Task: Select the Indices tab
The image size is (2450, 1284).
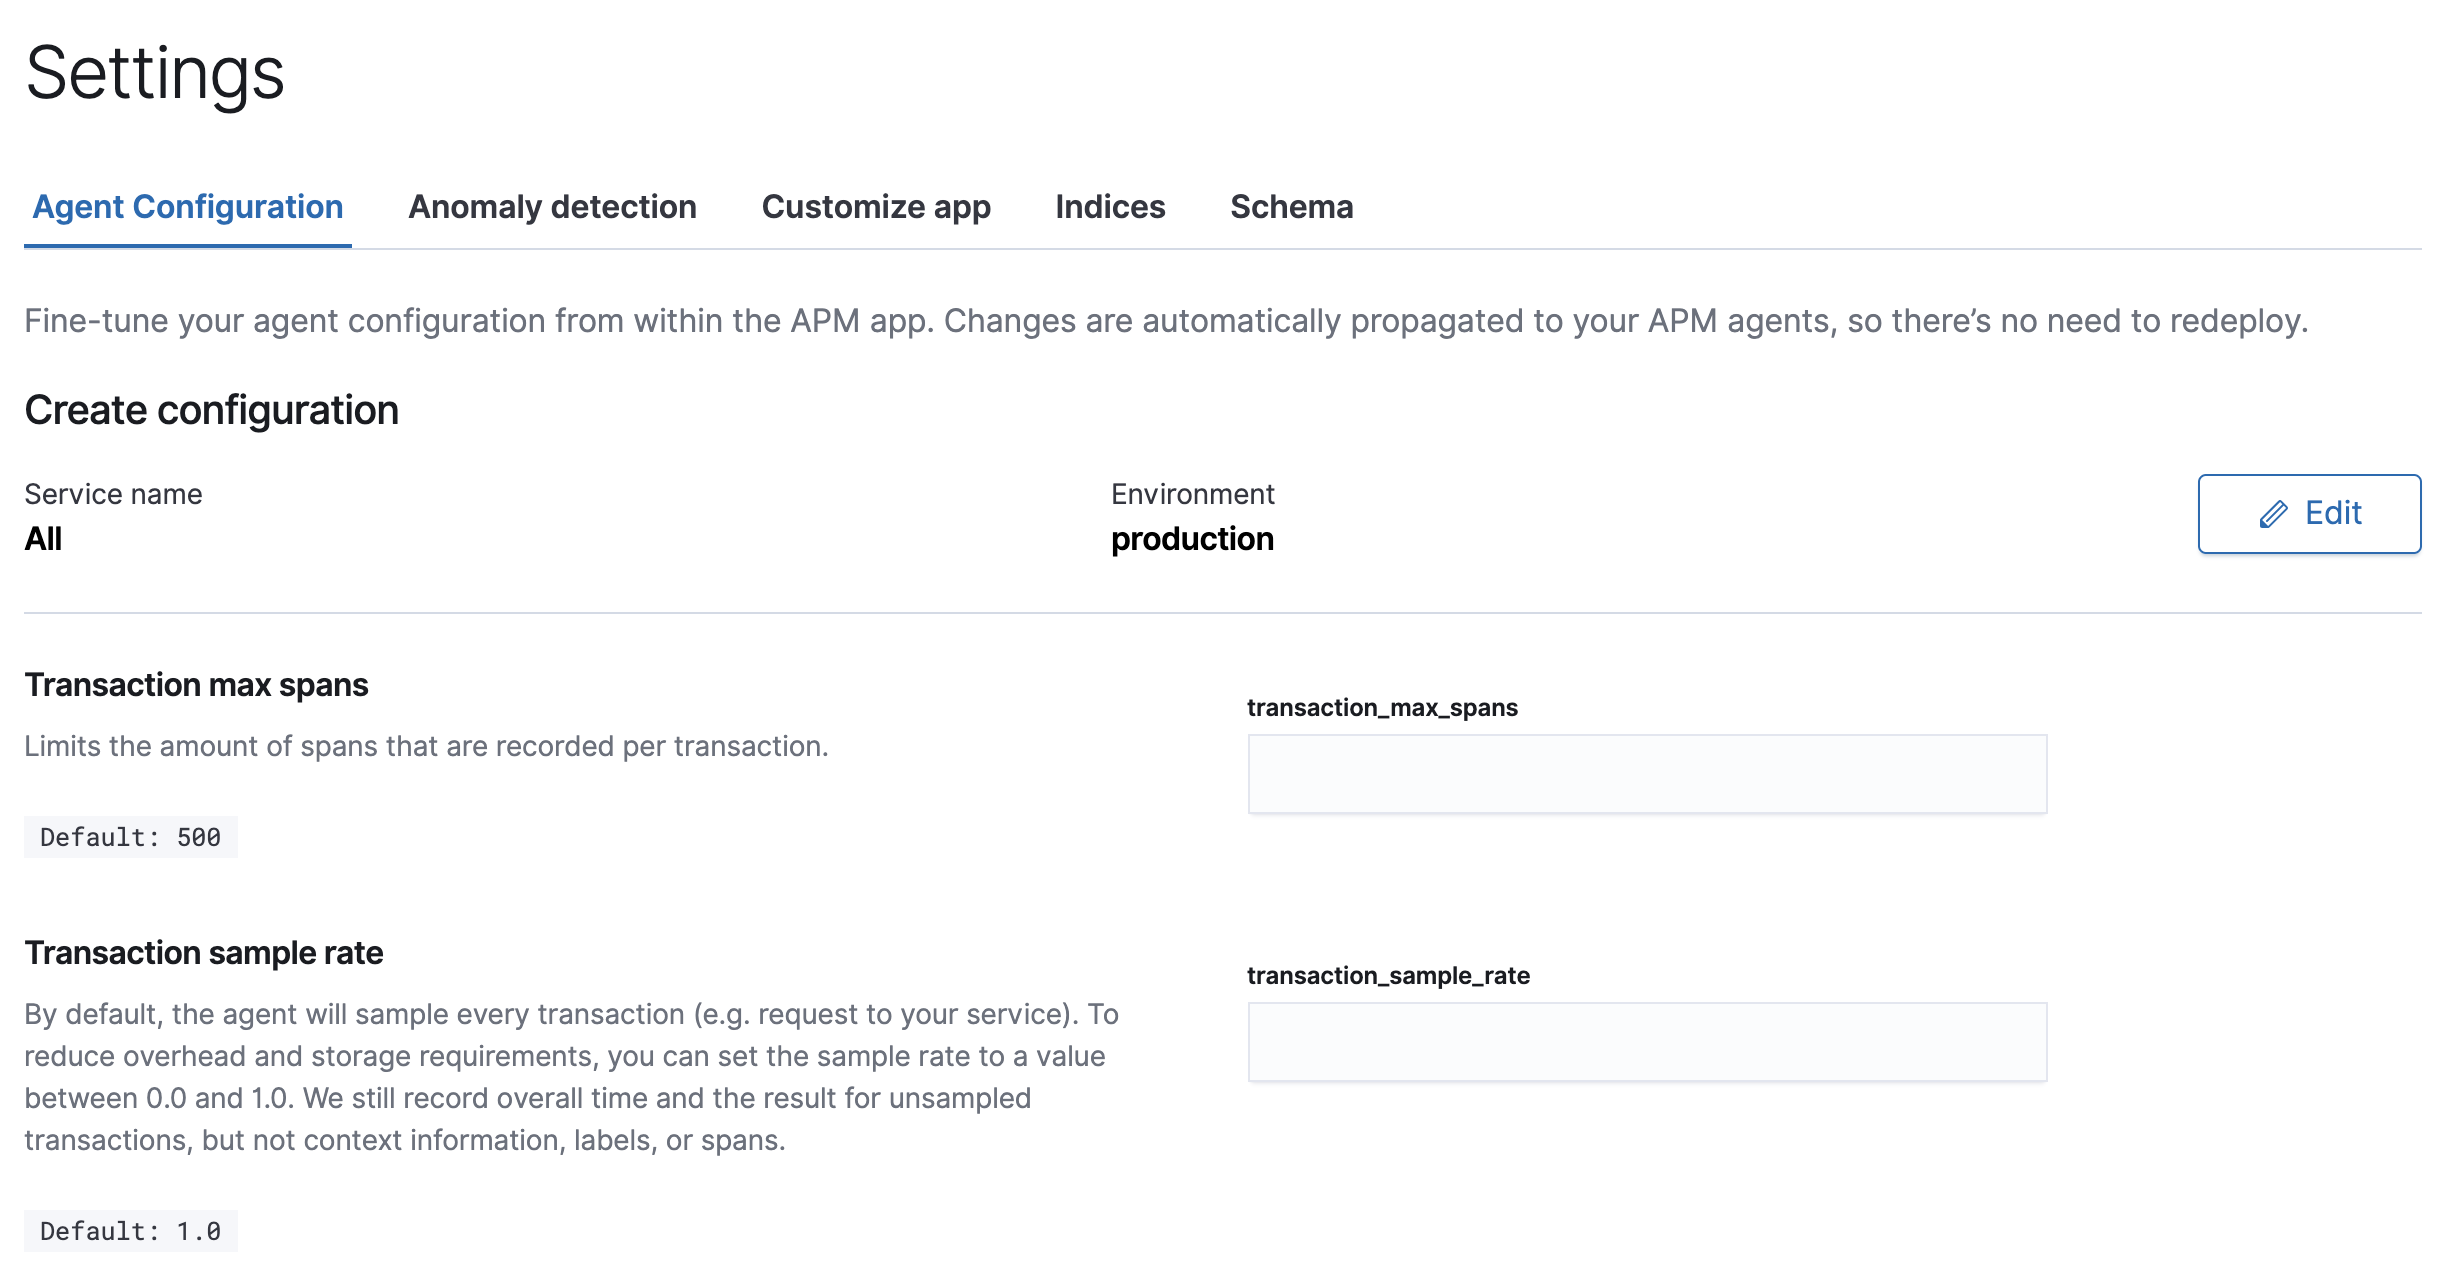Action: click(x=1110, y=207)
